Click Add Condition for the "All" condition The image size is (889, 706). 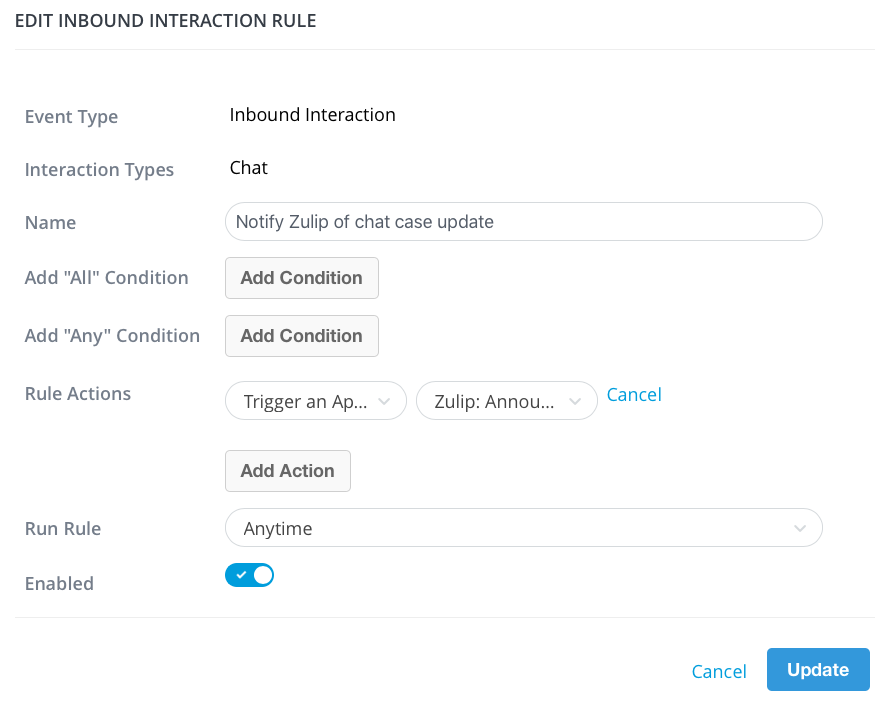[x=302, y=278]
